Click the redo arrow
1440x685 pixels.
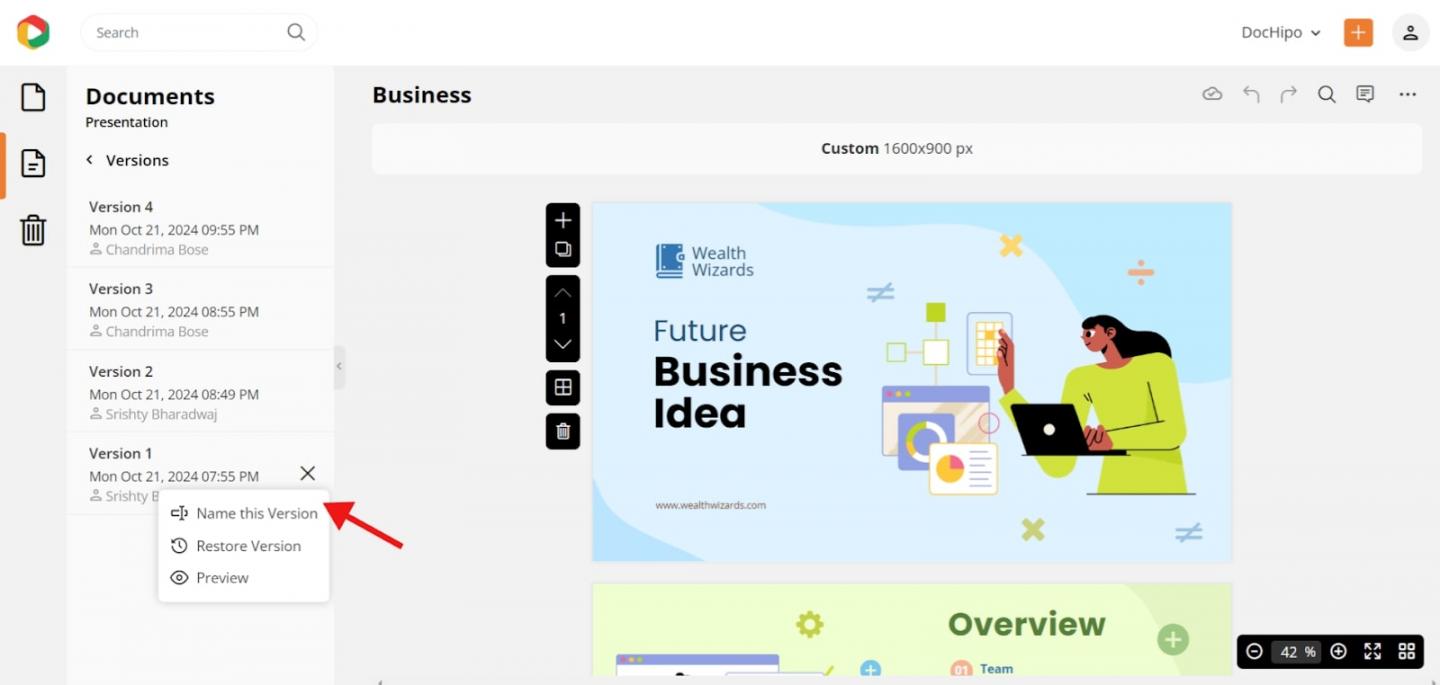tap(1289, 94)
